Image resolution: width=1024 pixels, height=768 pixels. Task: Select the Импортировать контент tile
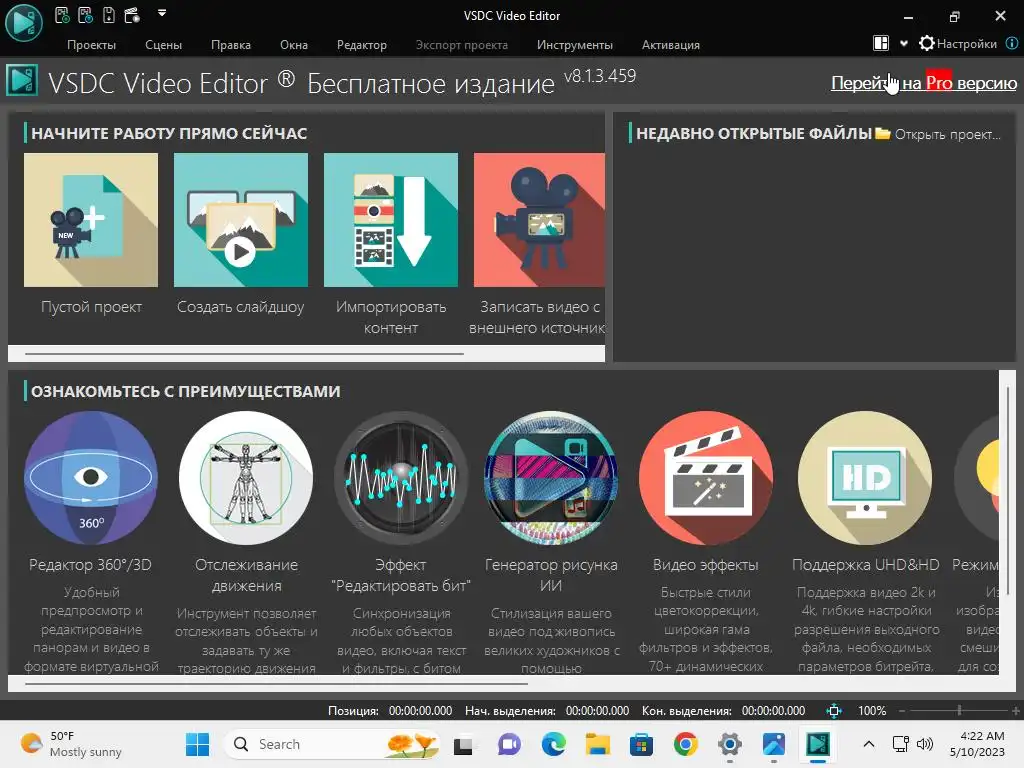click(x=391, y=220)
